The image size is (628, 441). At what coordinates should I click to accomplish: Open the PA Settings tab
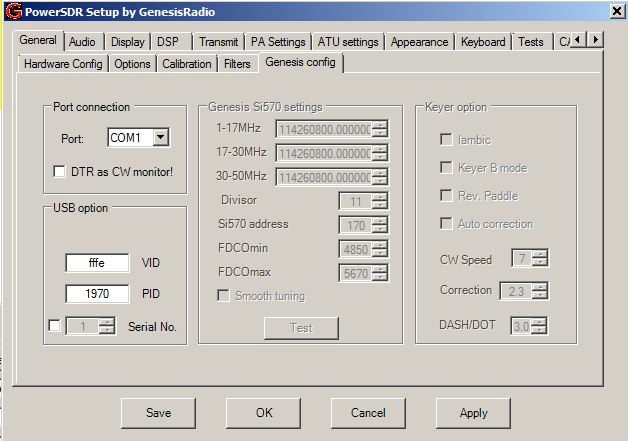pos(278,42)
